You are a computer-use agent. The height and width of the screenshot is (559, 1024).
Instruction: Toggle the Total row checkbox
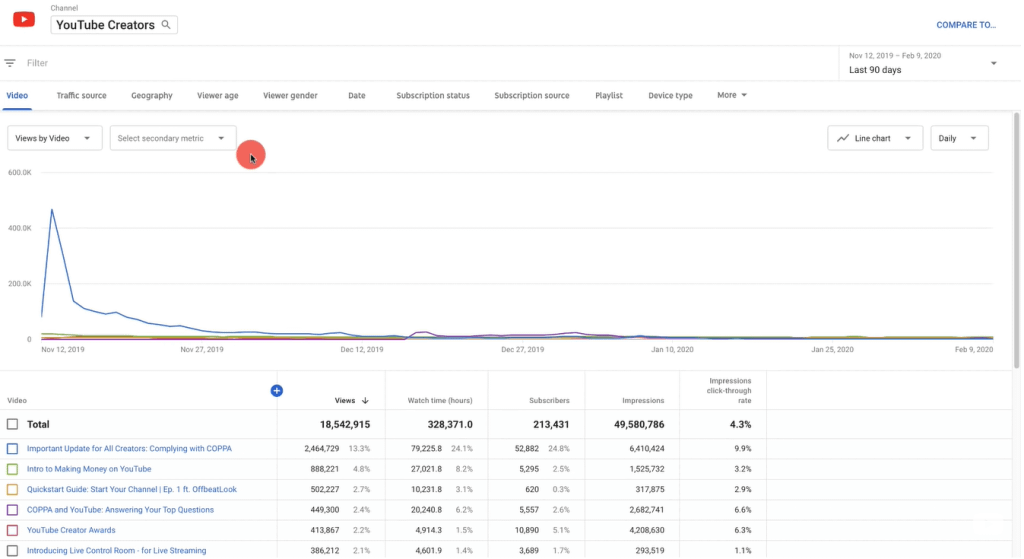[12, 425]
